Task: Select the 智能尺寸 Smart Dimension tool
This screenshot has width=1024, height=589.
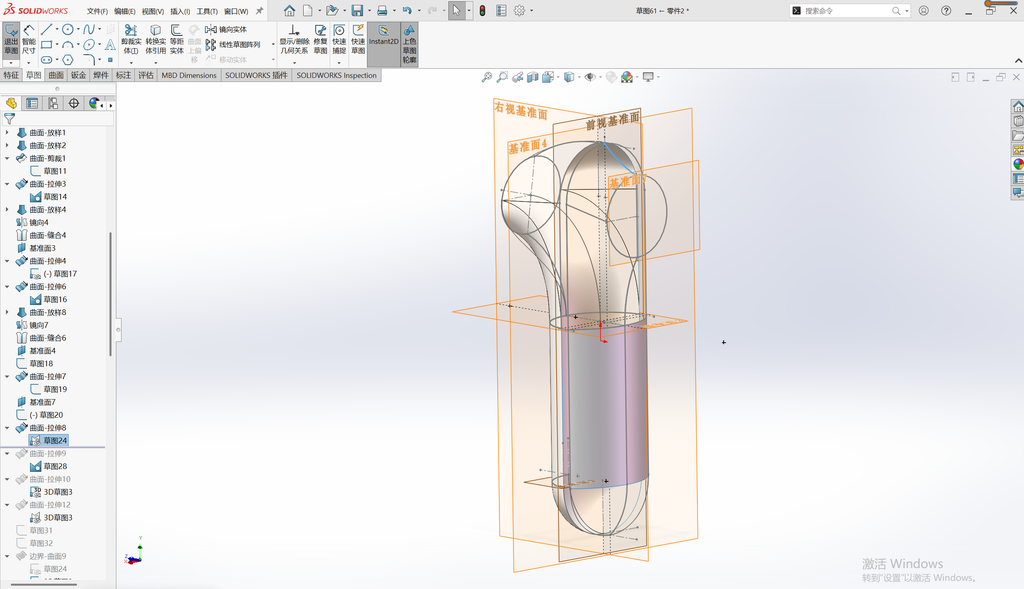Action: [29, 40]
